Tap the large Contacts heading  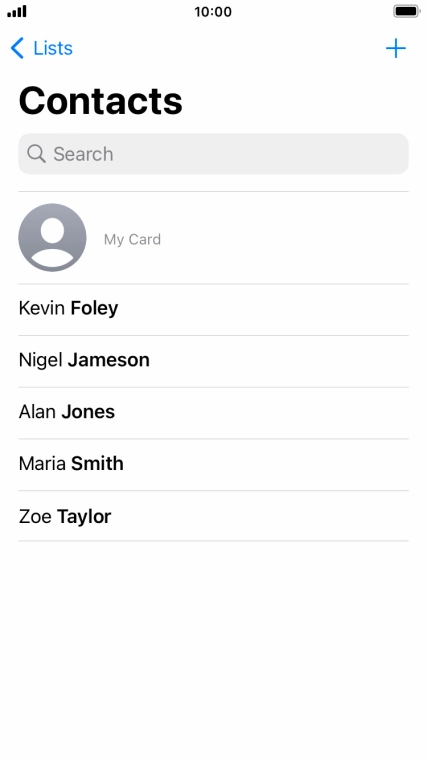[x=101, y=101]
